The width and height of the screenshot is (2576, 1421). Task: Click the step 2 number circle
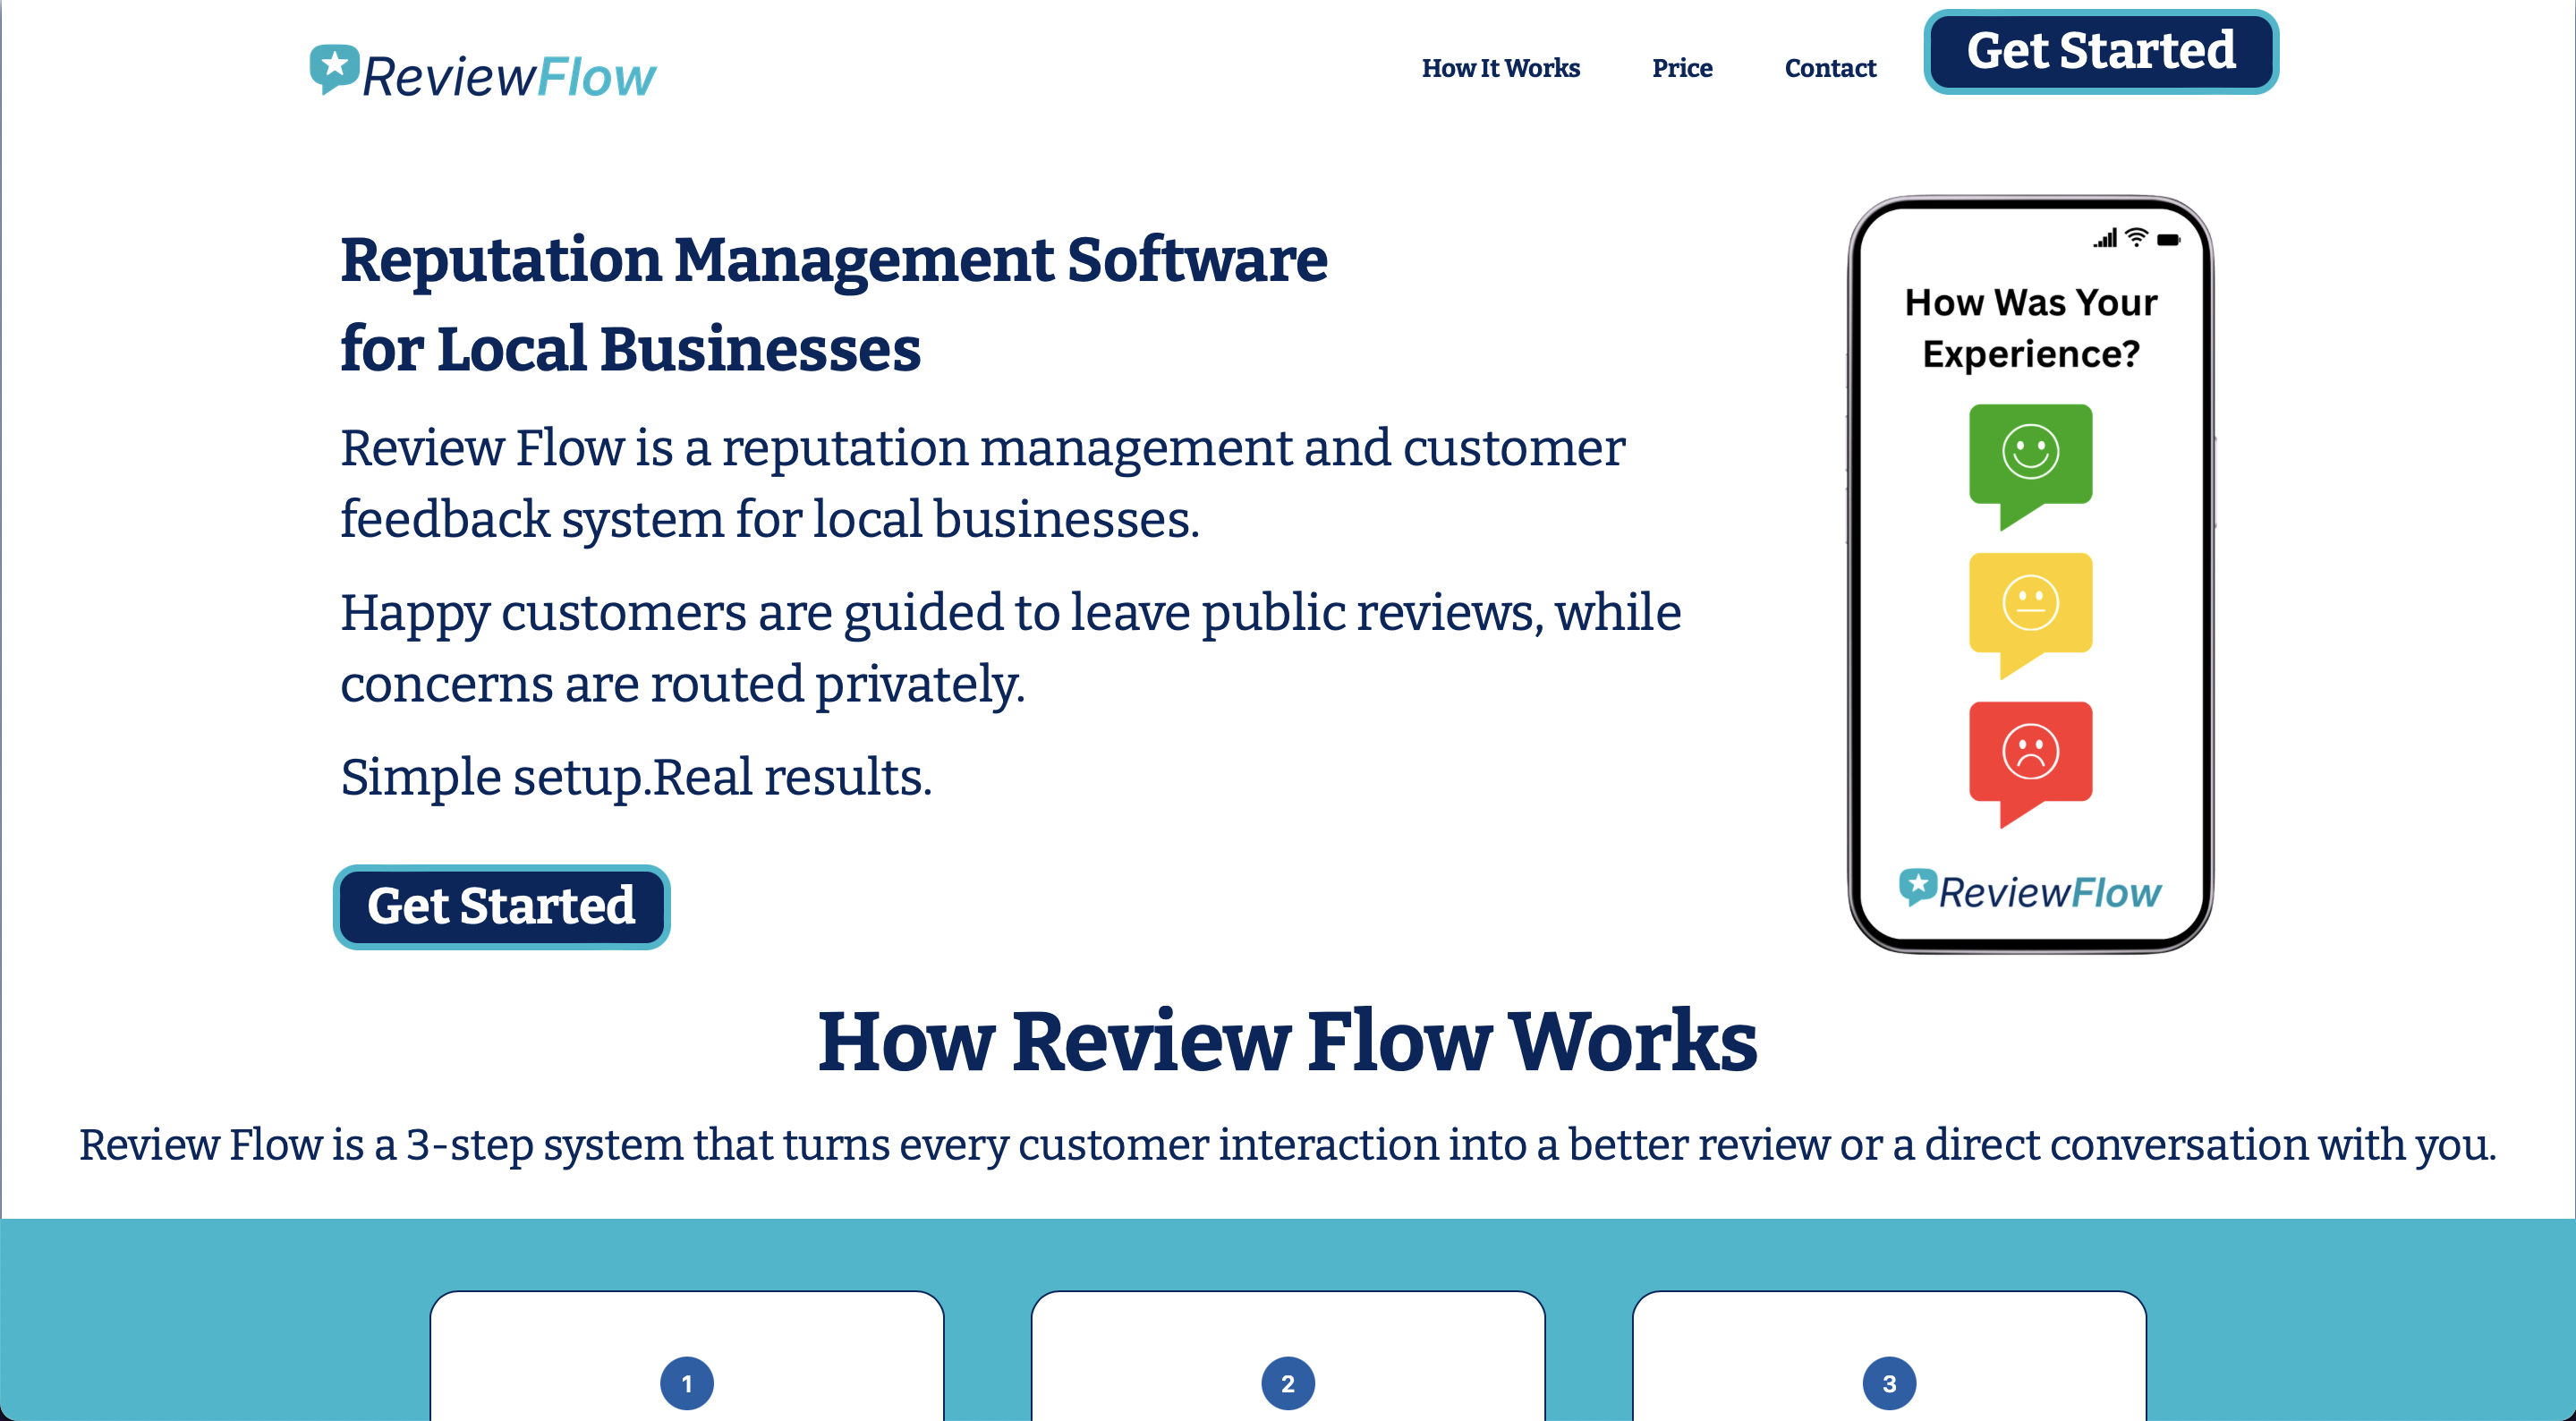(x=1288, y=1383)
